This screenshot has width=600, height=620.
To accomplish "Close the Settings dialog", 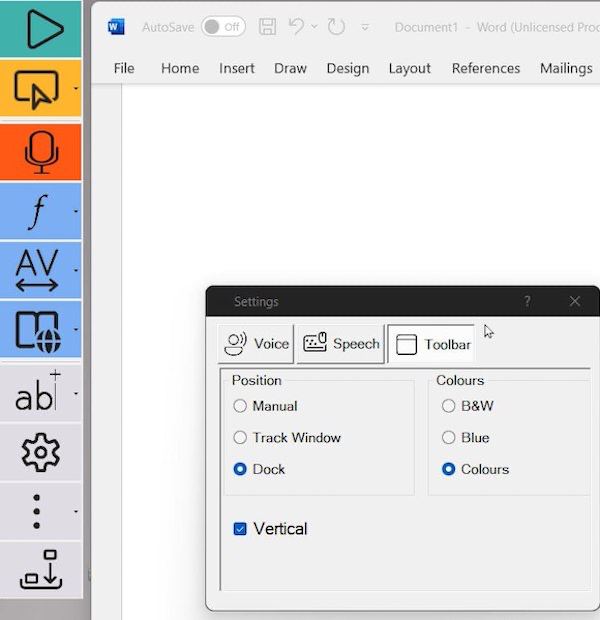I will click(575, 301).
